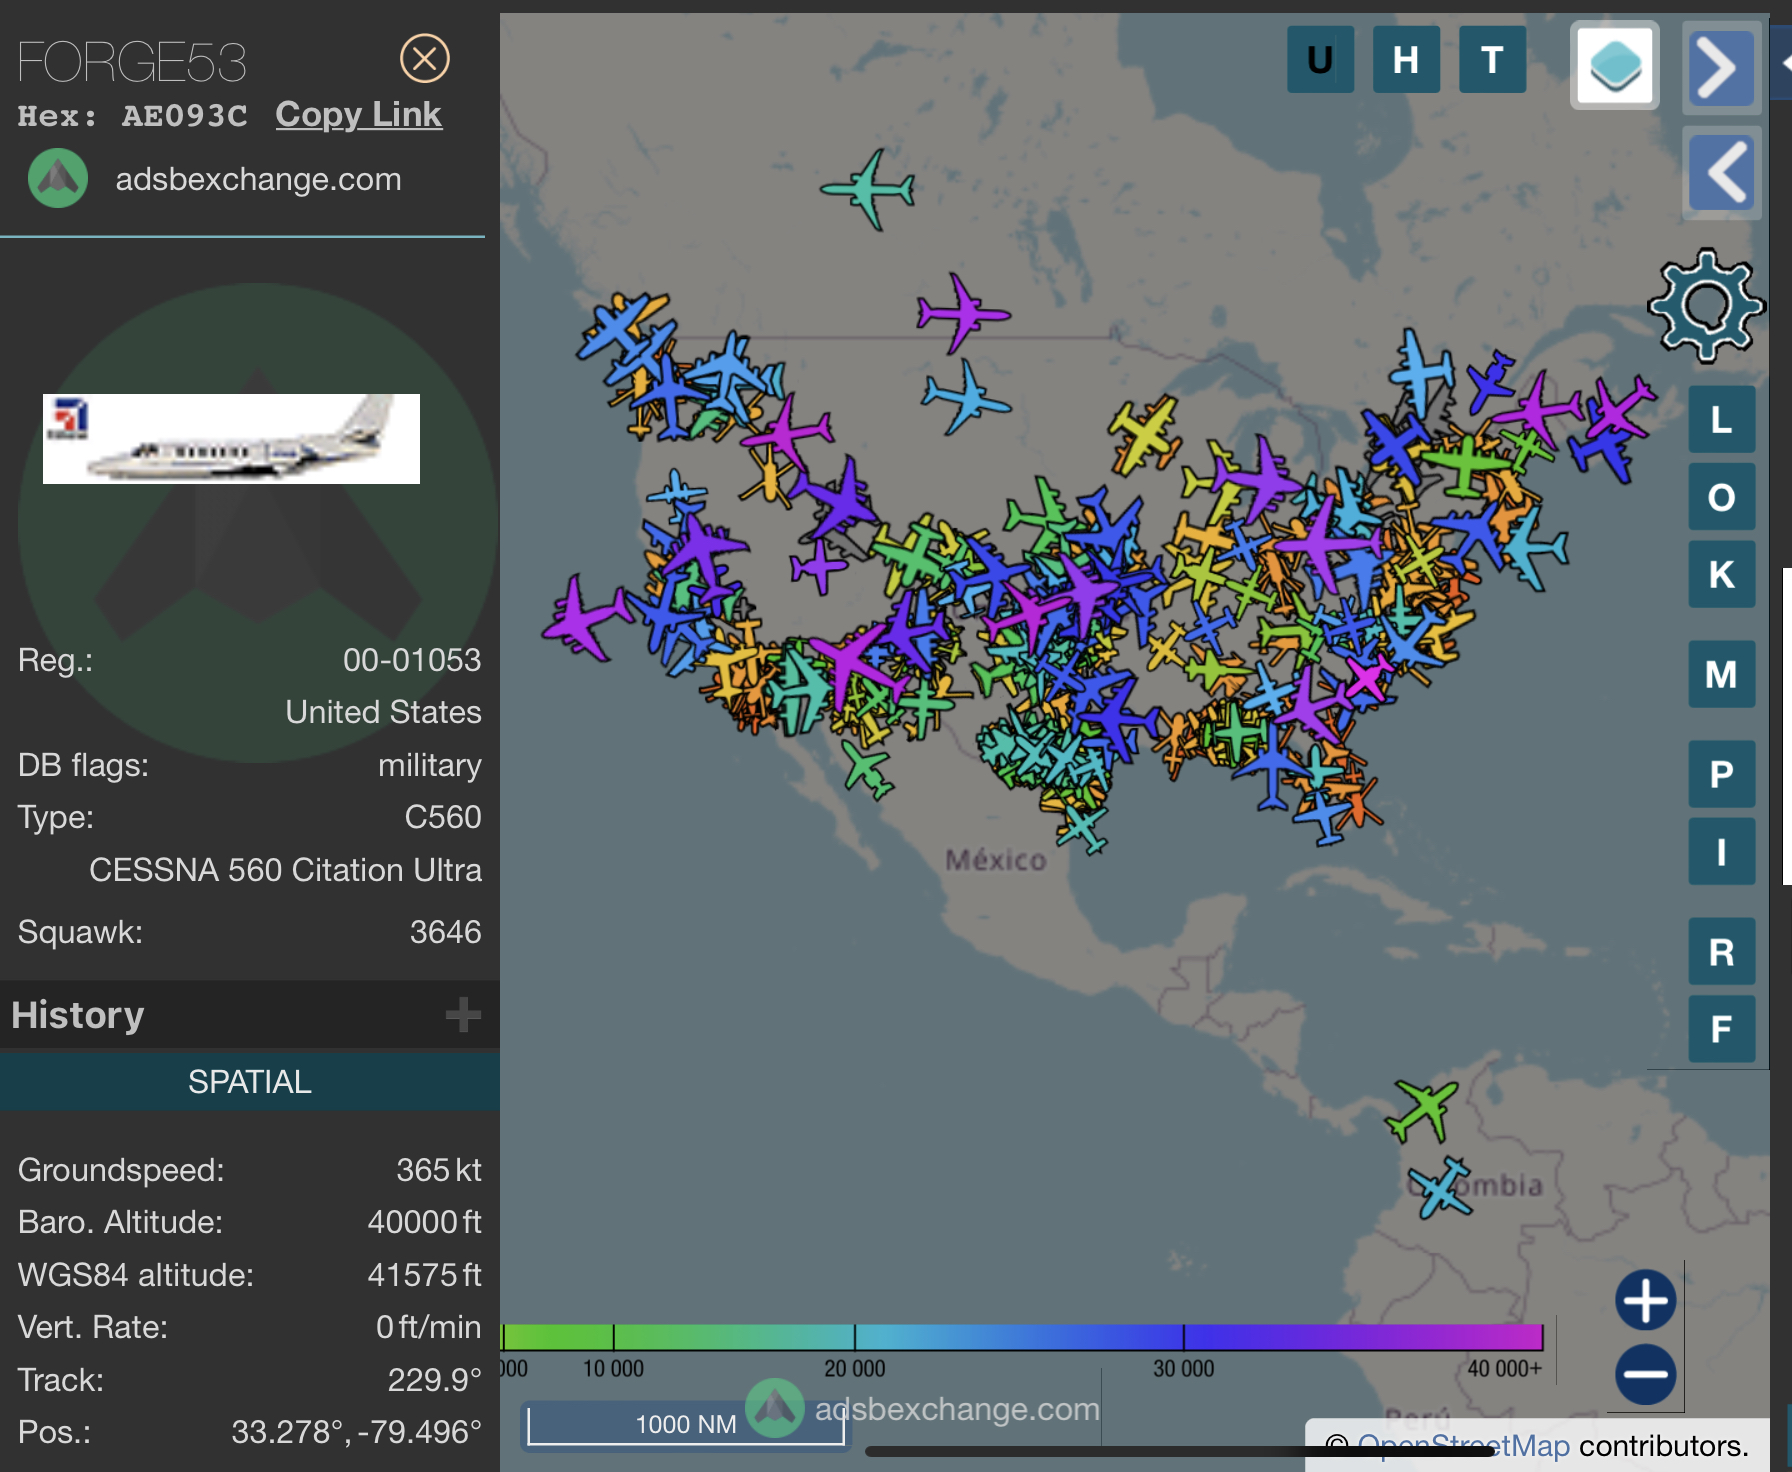Viewport: 1792px width, 1472px height.
Task: Toggle the O button
Action: pyautogui.click(x=1721, y=497)
